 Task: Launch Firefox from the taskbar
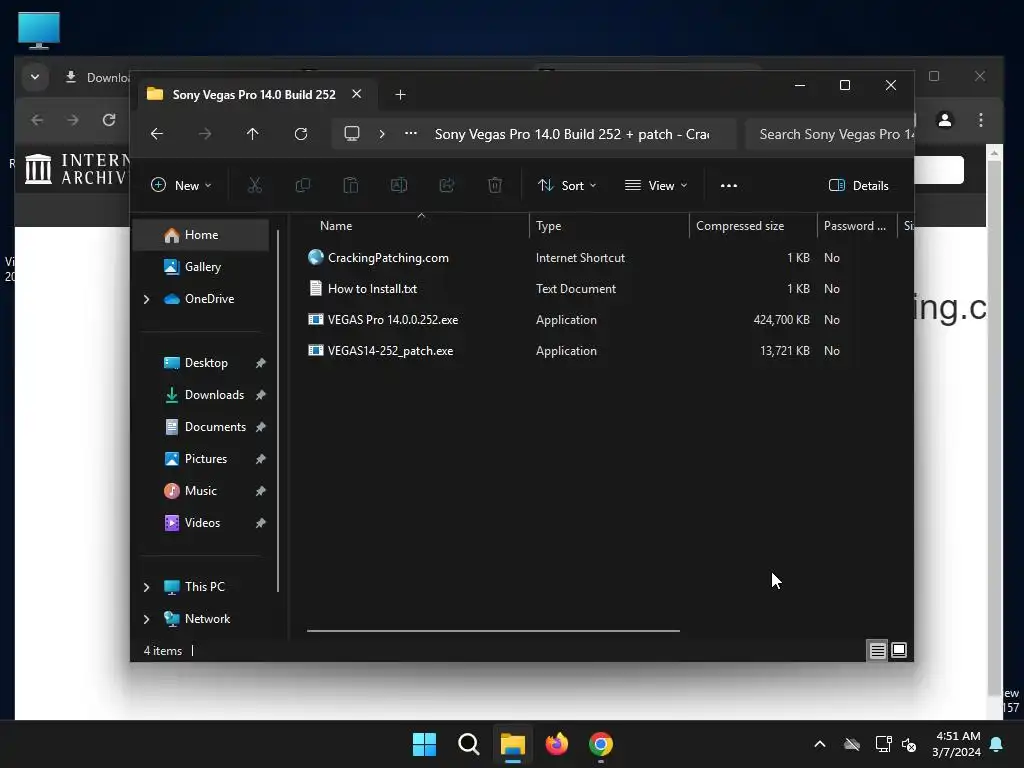557,744
